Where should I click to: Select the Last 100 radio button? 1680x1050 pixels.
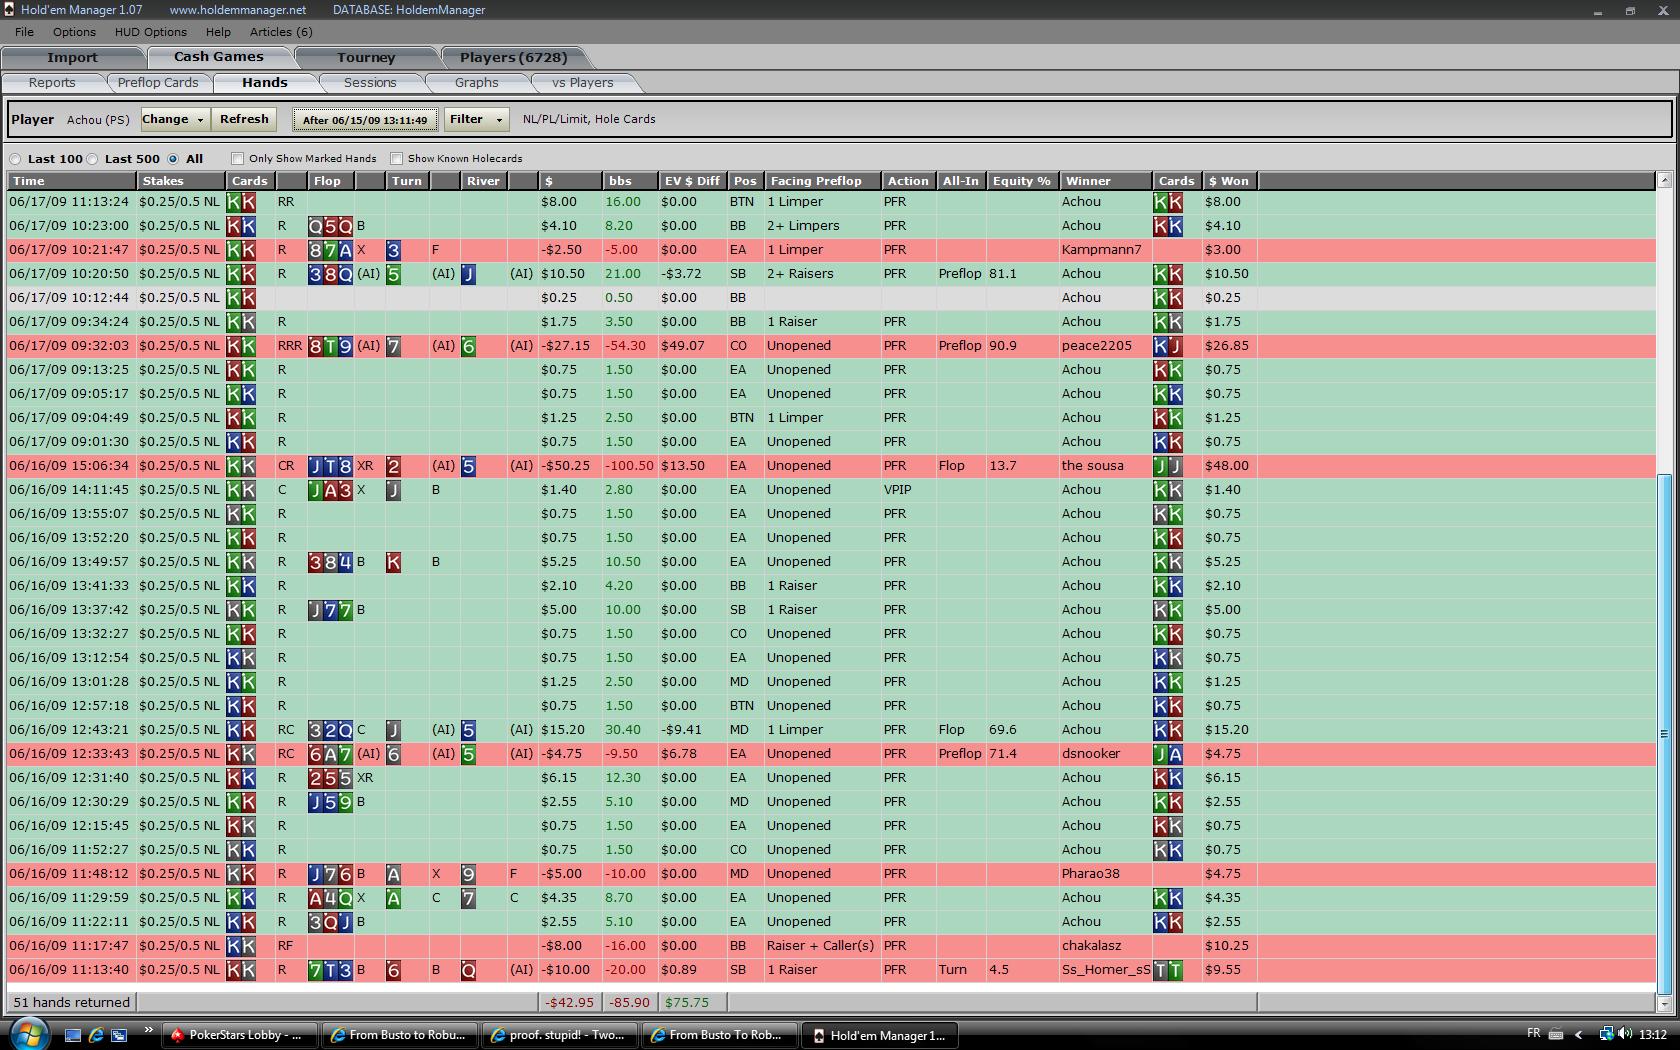15,159
